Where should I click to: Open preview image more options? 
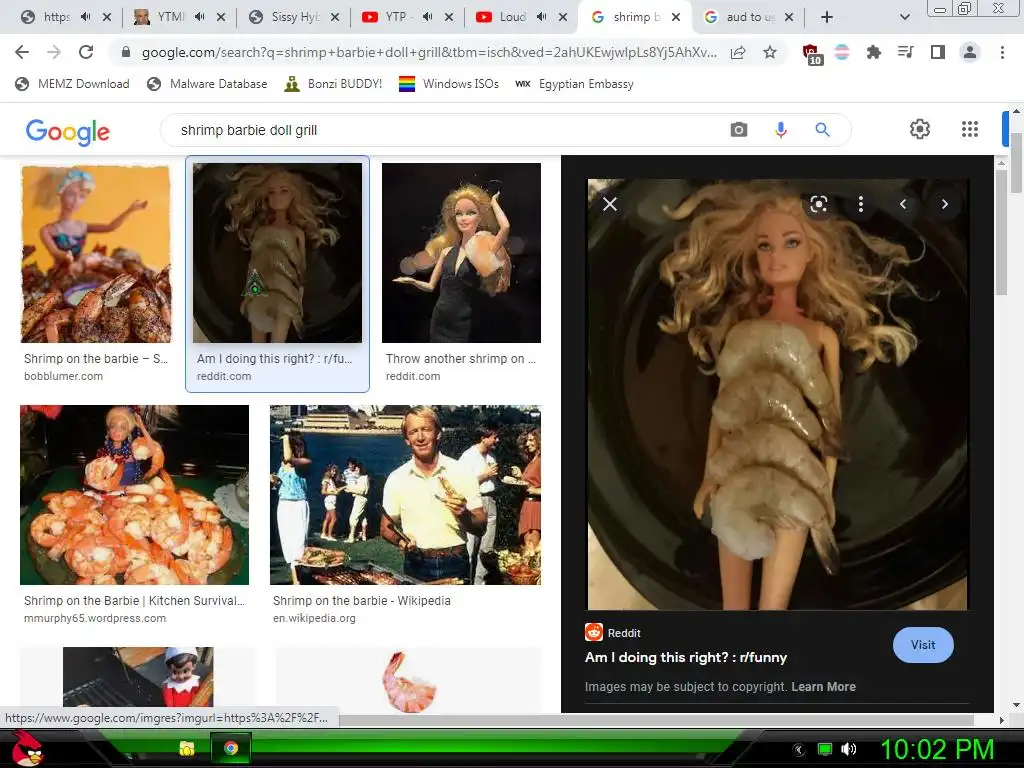tap(861, 204)
